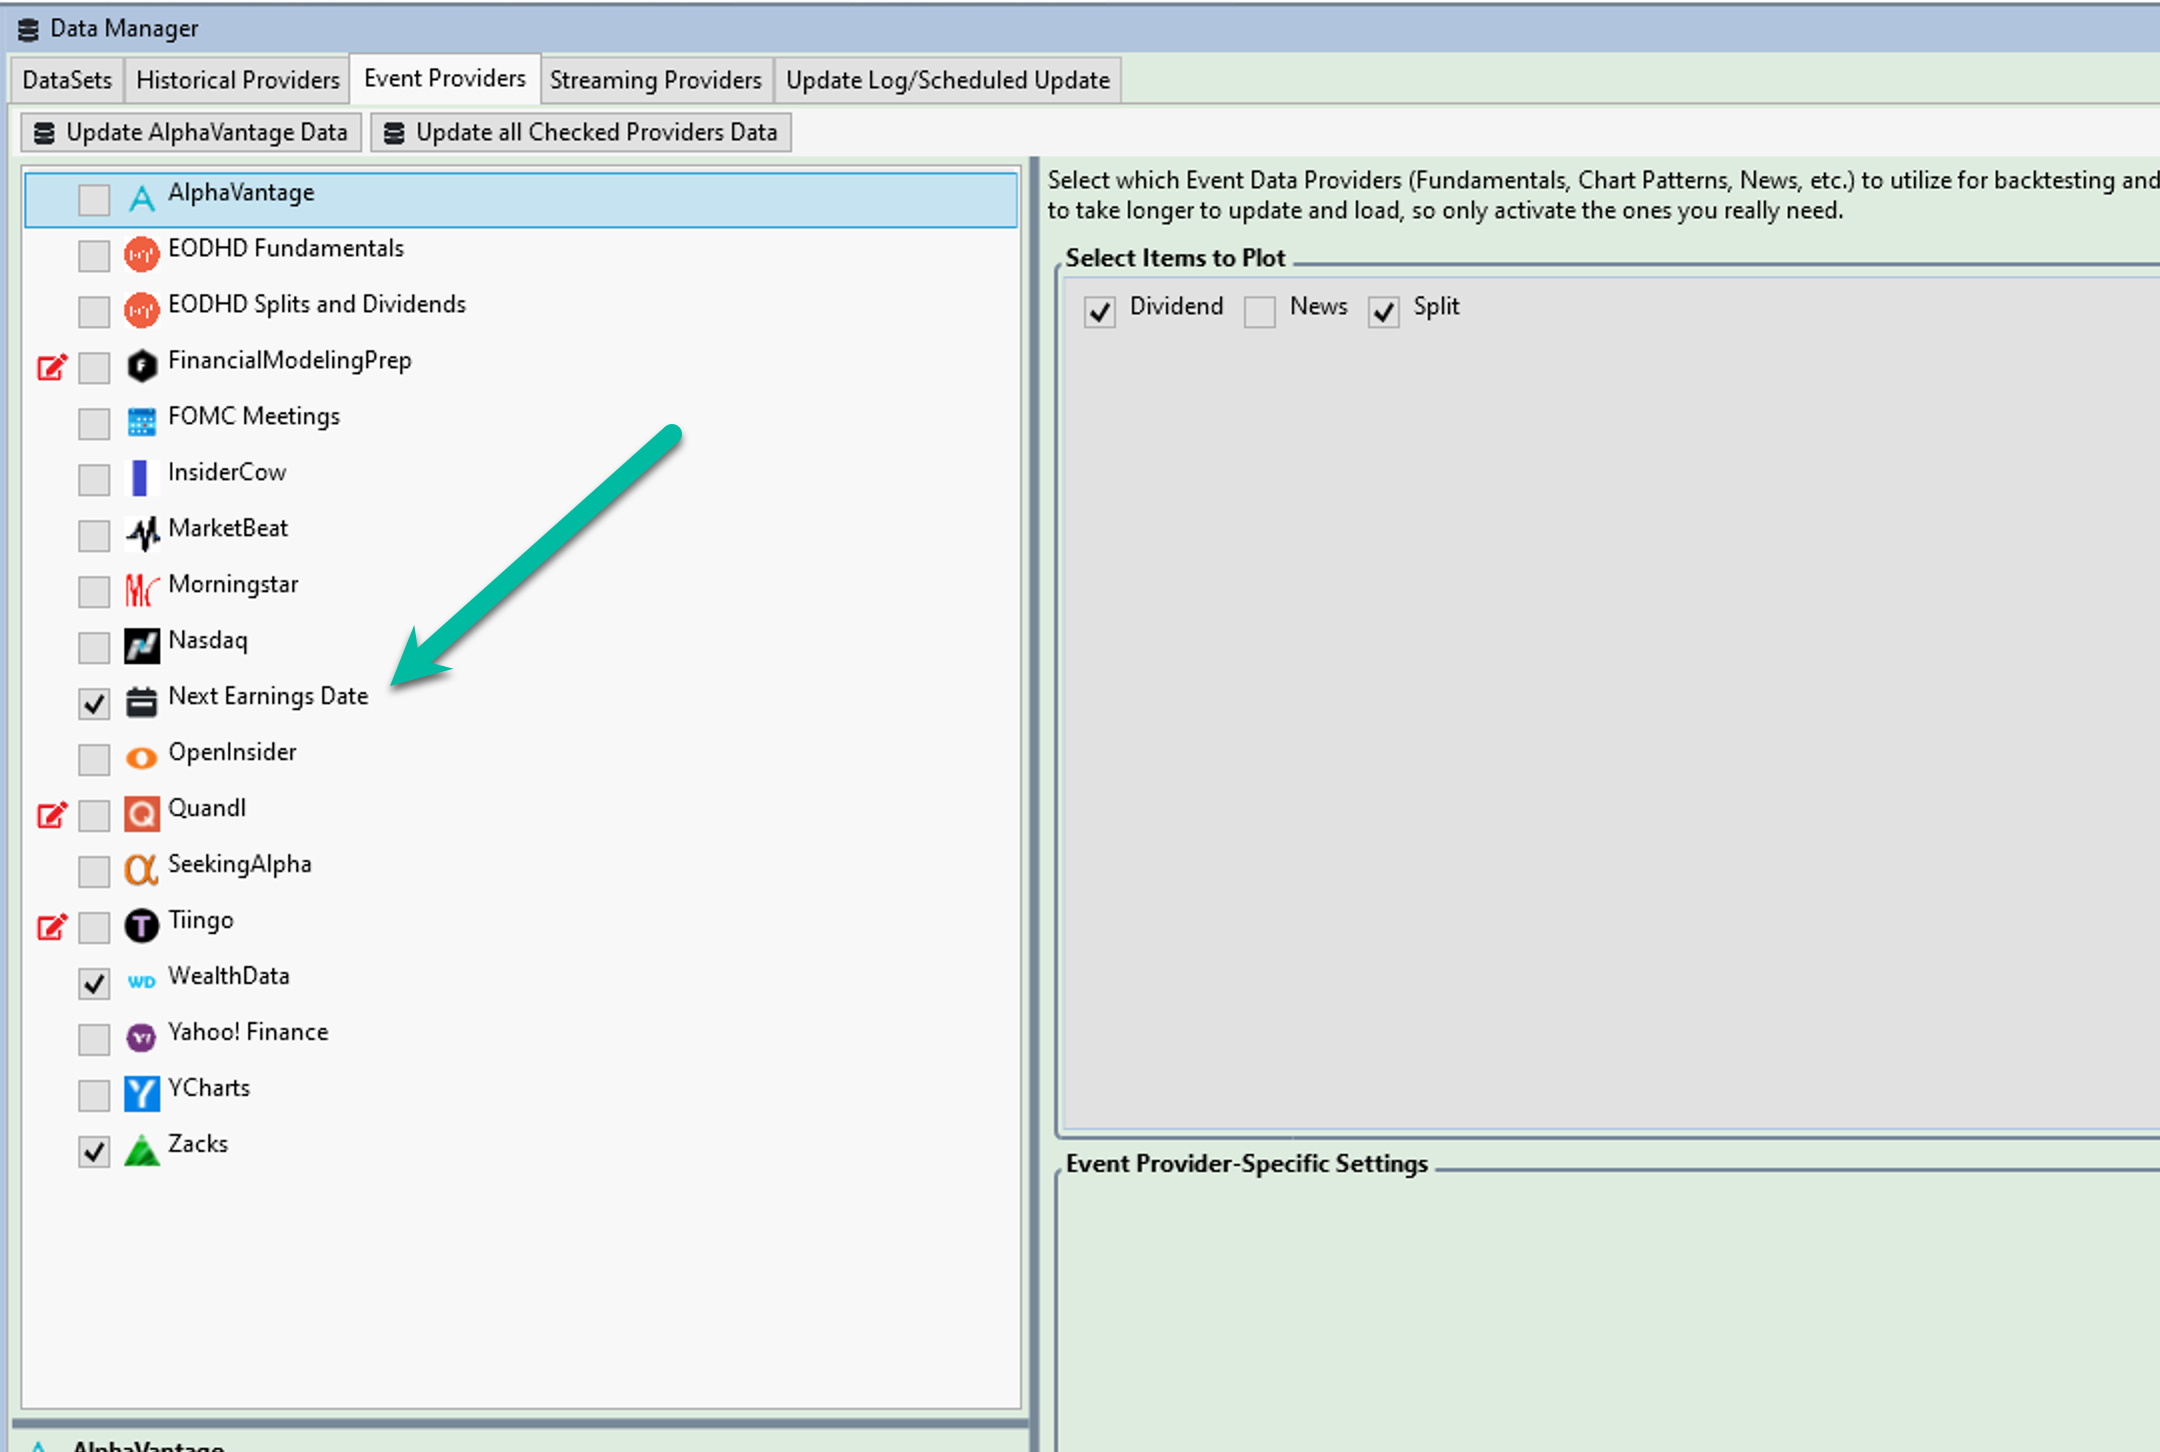The width and height of the screenshot is (2160, 1452).
Task: Select the SeekingAlpha list entry
Action: tap(521, 870)
